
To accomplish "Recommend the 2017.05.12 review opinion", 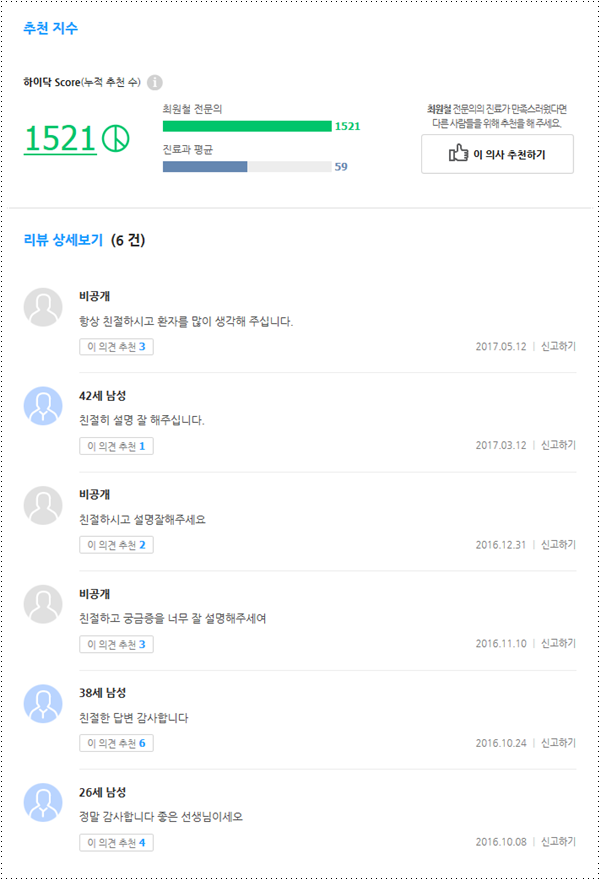I will pos(116,347).
